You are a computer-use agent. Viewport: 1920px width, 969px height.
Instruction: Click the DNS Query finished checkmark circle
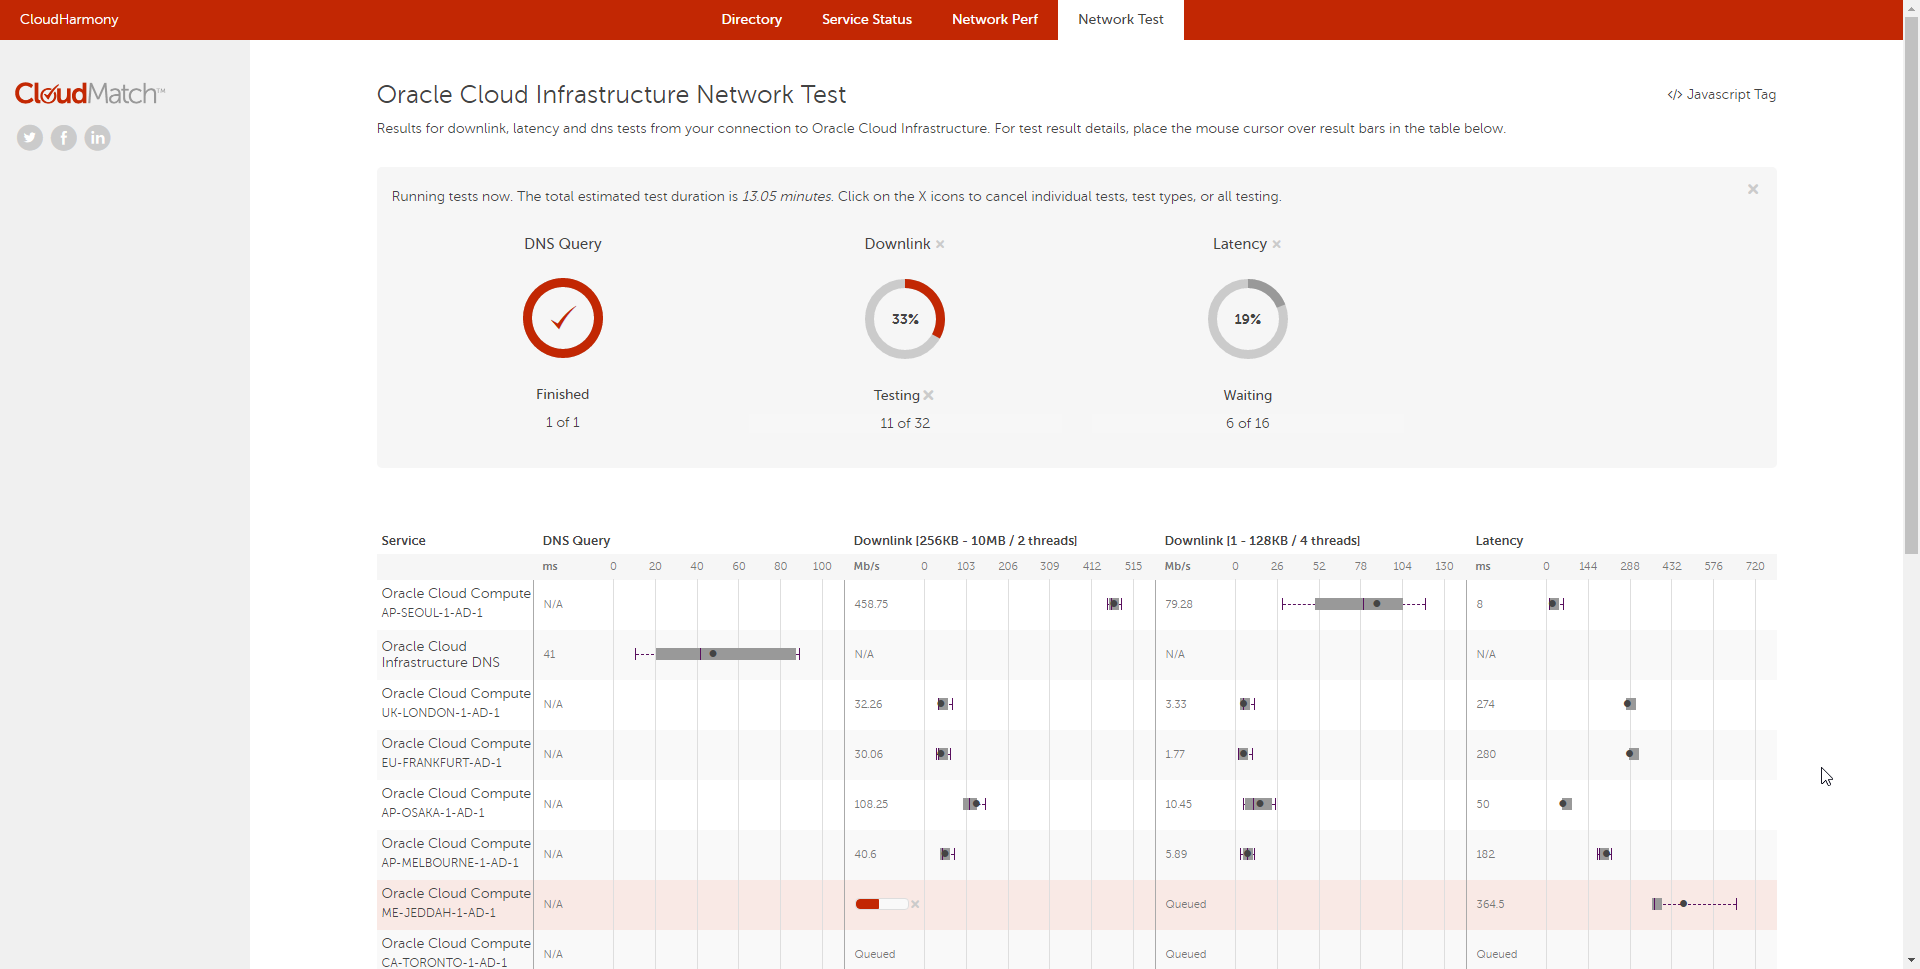[x=563, y=318]
